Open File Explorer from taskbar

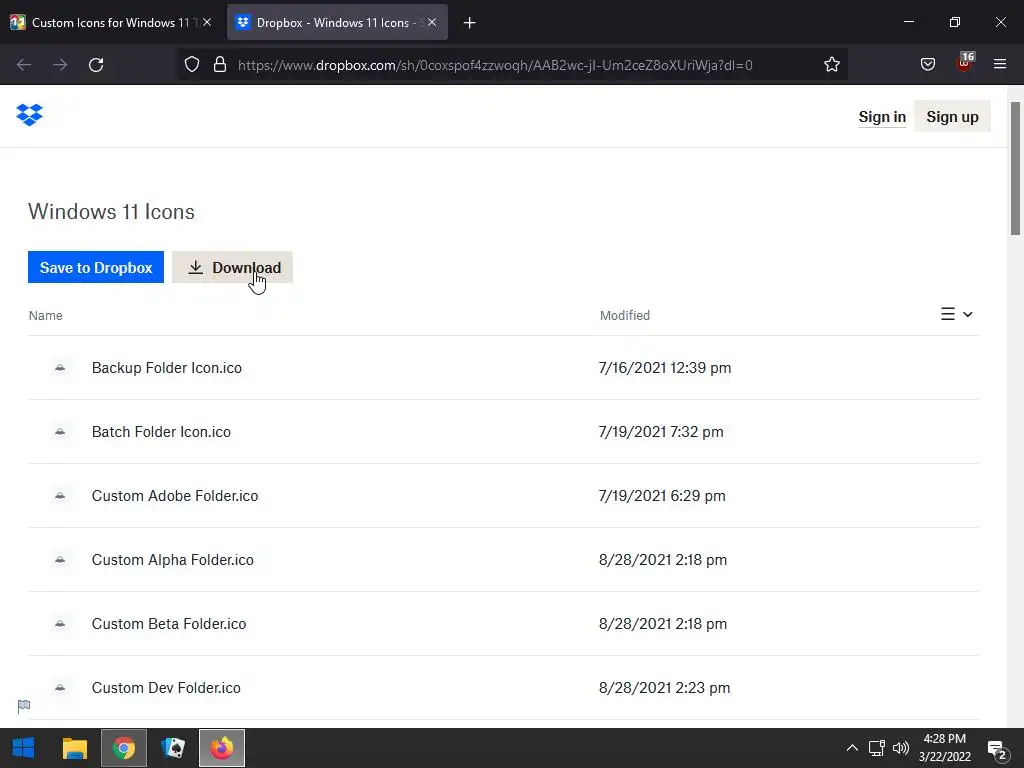point(74,748)
